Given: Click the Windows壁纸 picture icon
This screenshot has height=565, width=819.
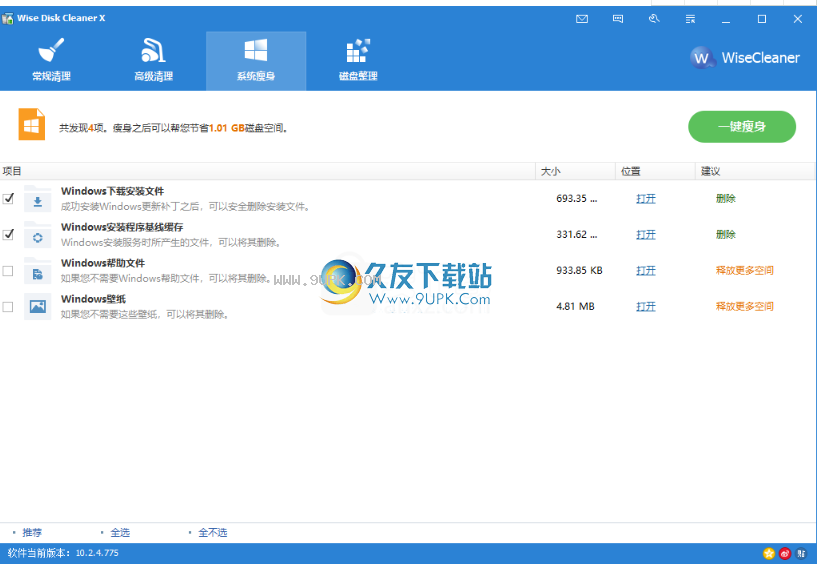Looking at the screenshot, I should point(38,307).
